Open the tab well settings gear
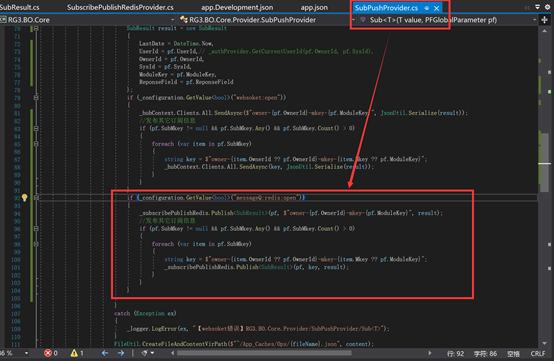Screen dimensions: 554x361 pos(547,7)
